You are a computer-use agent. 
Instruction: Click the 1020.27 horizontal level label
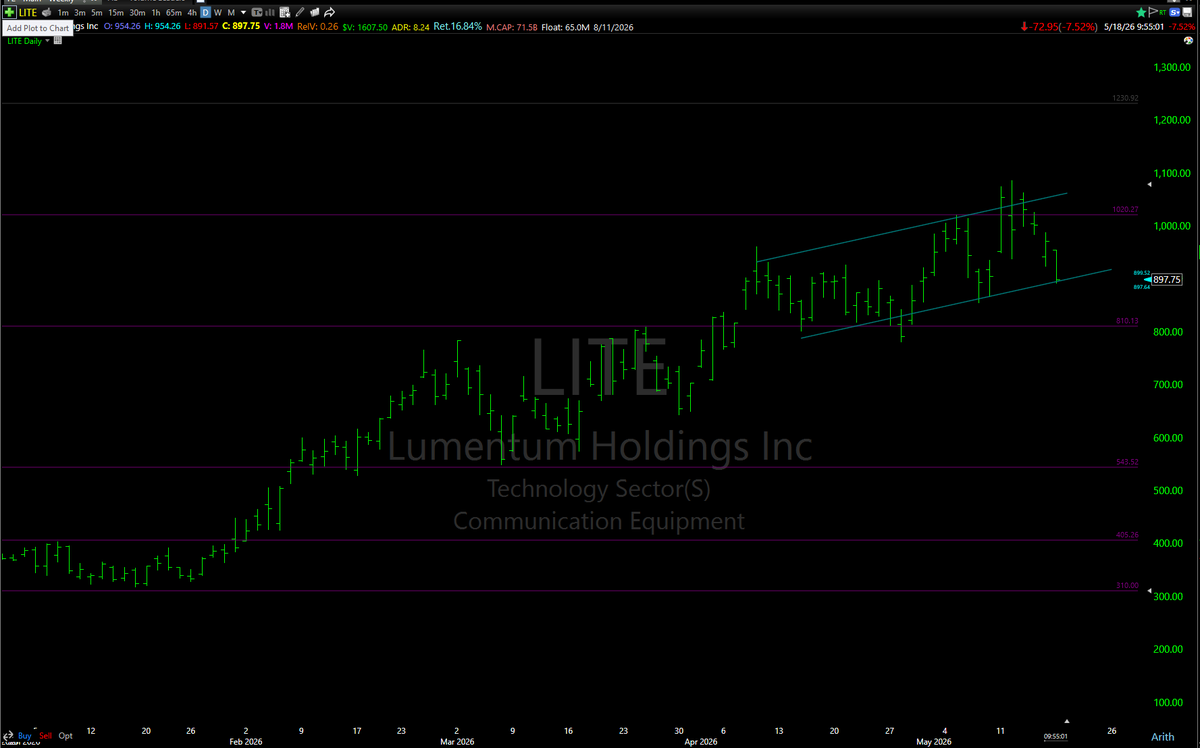coord(1125,210)
